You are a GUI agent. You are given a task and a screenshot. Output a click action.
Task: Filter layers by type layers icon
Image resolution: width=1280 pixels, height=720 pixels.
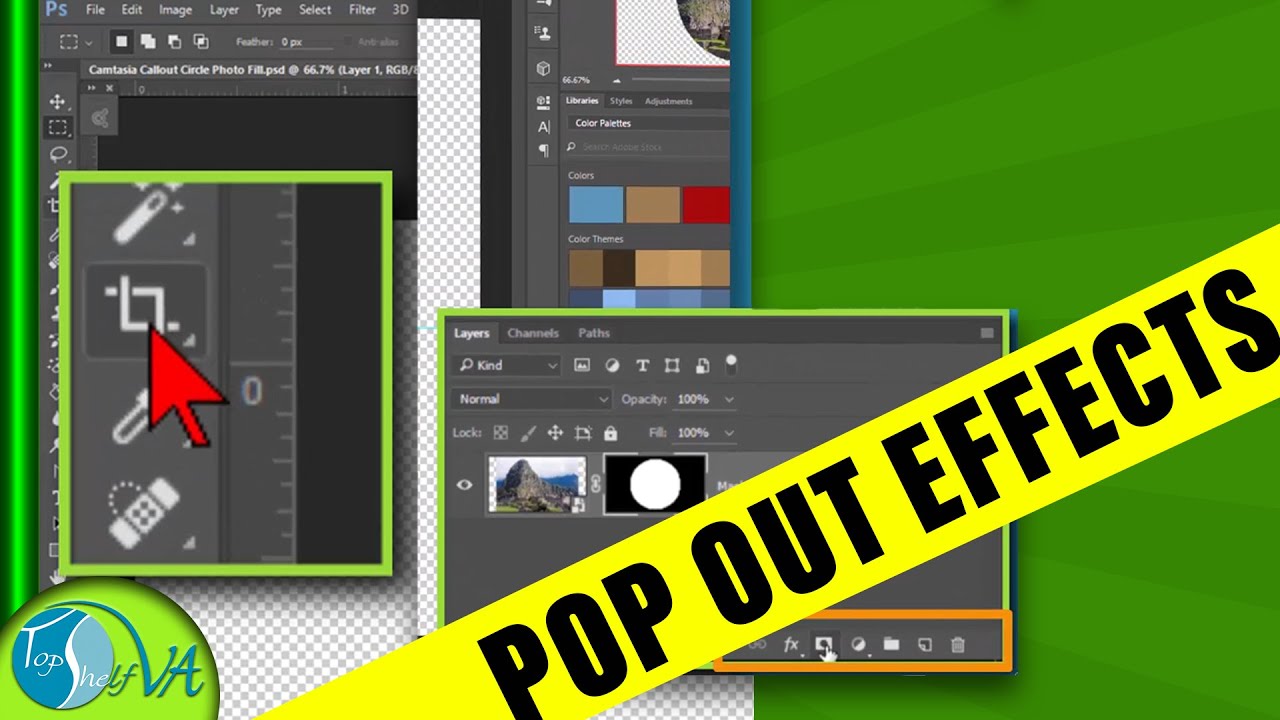coord(642,365)
